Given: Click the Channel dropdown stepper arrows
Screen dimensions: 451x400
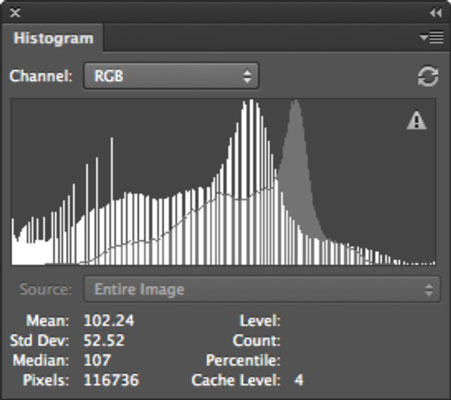Looking at the screenshot, I should (247, 76).
